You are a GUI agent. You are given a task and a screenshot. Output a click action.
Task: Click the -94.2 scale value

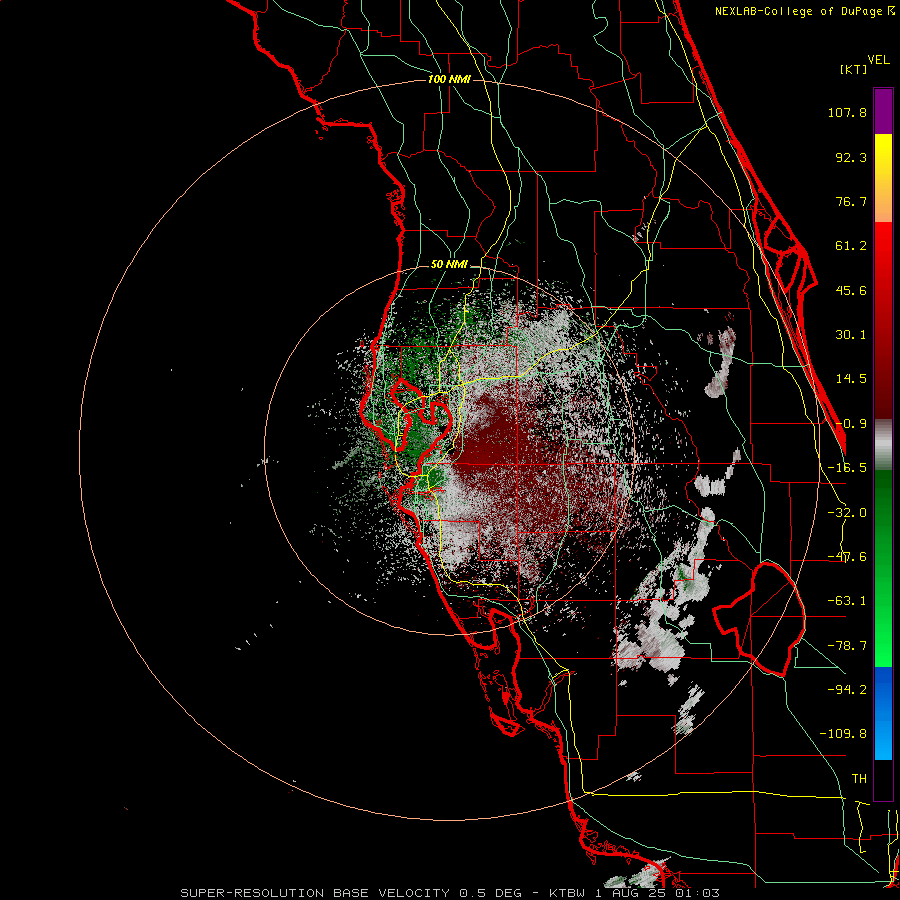pos(847,689)
